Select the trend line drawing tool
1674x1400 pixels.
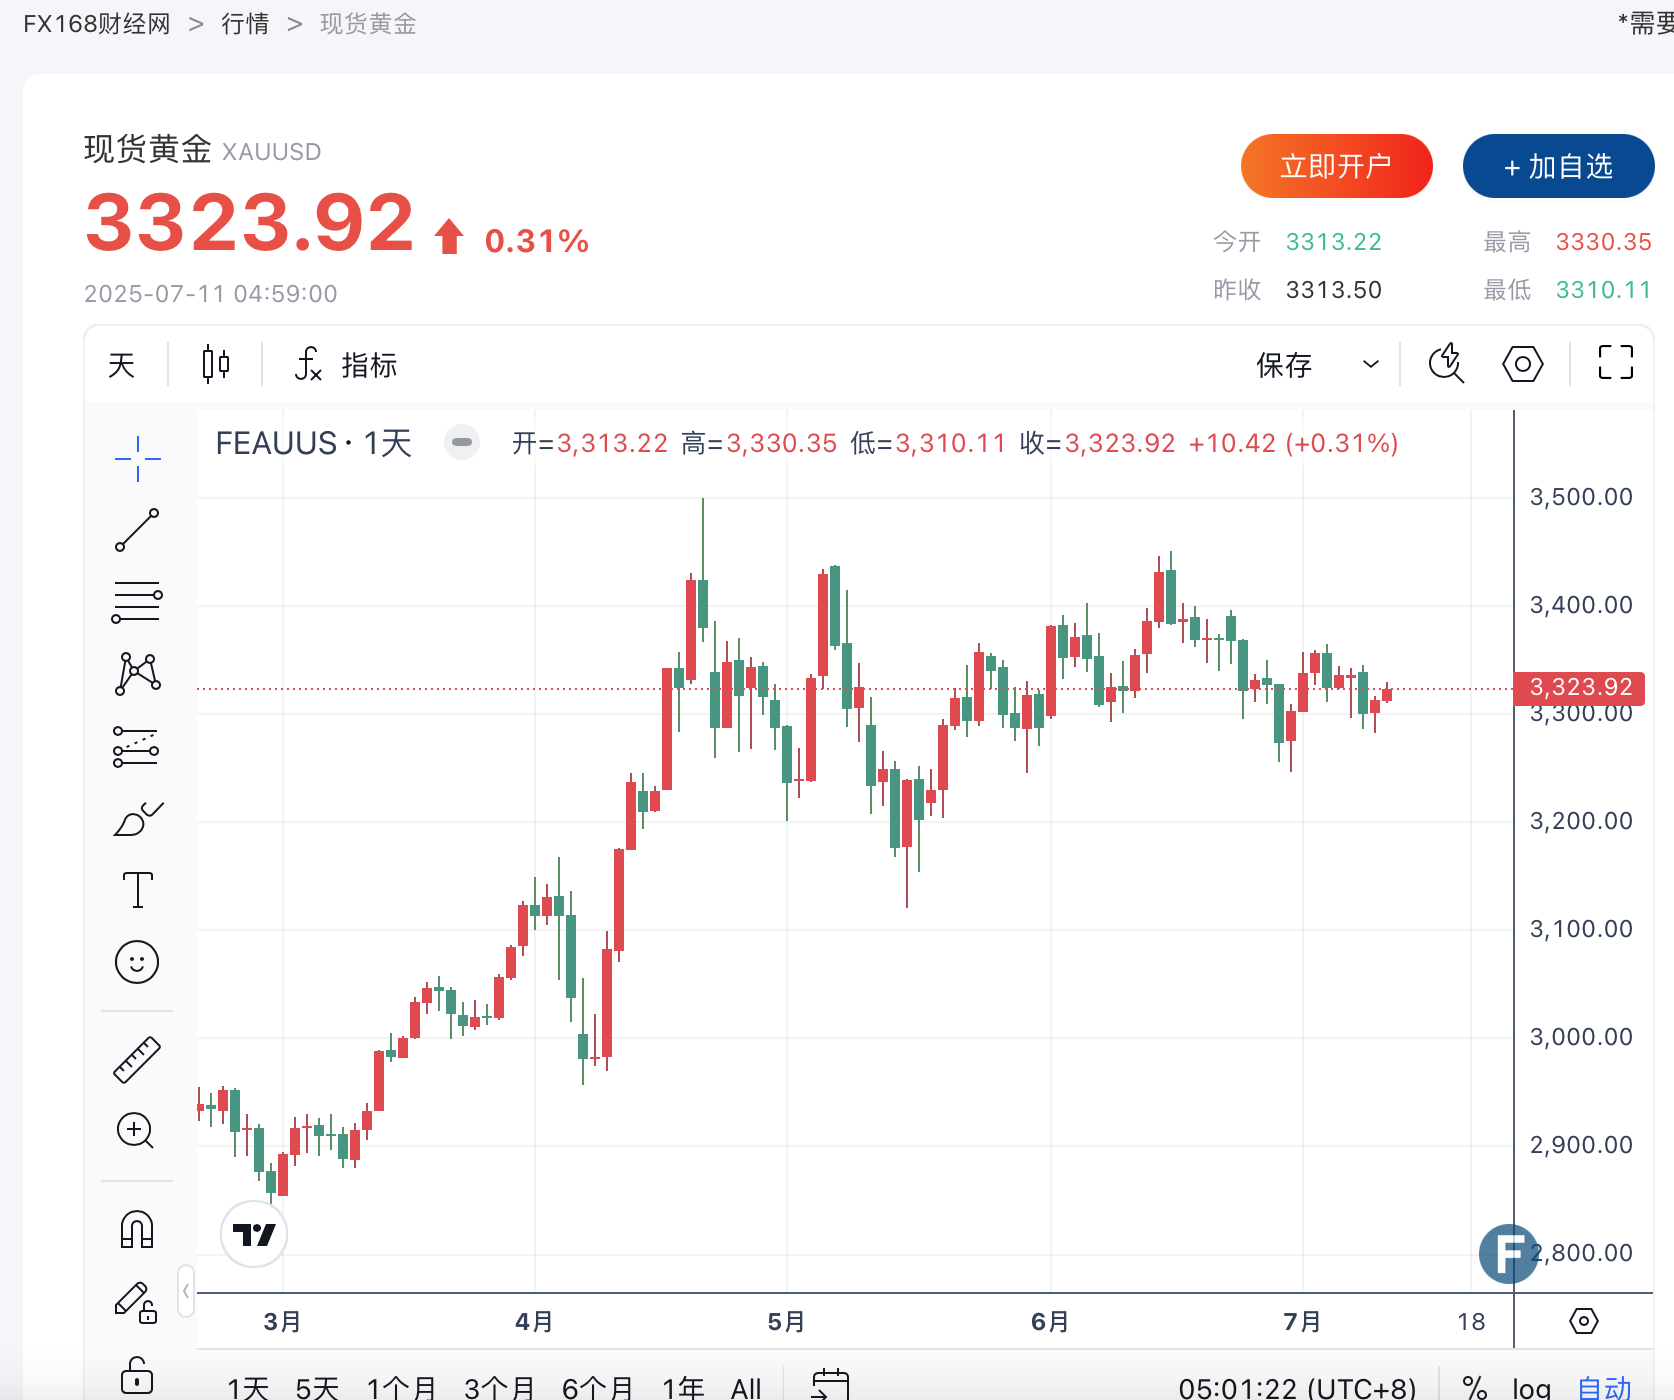click(137, 530)
